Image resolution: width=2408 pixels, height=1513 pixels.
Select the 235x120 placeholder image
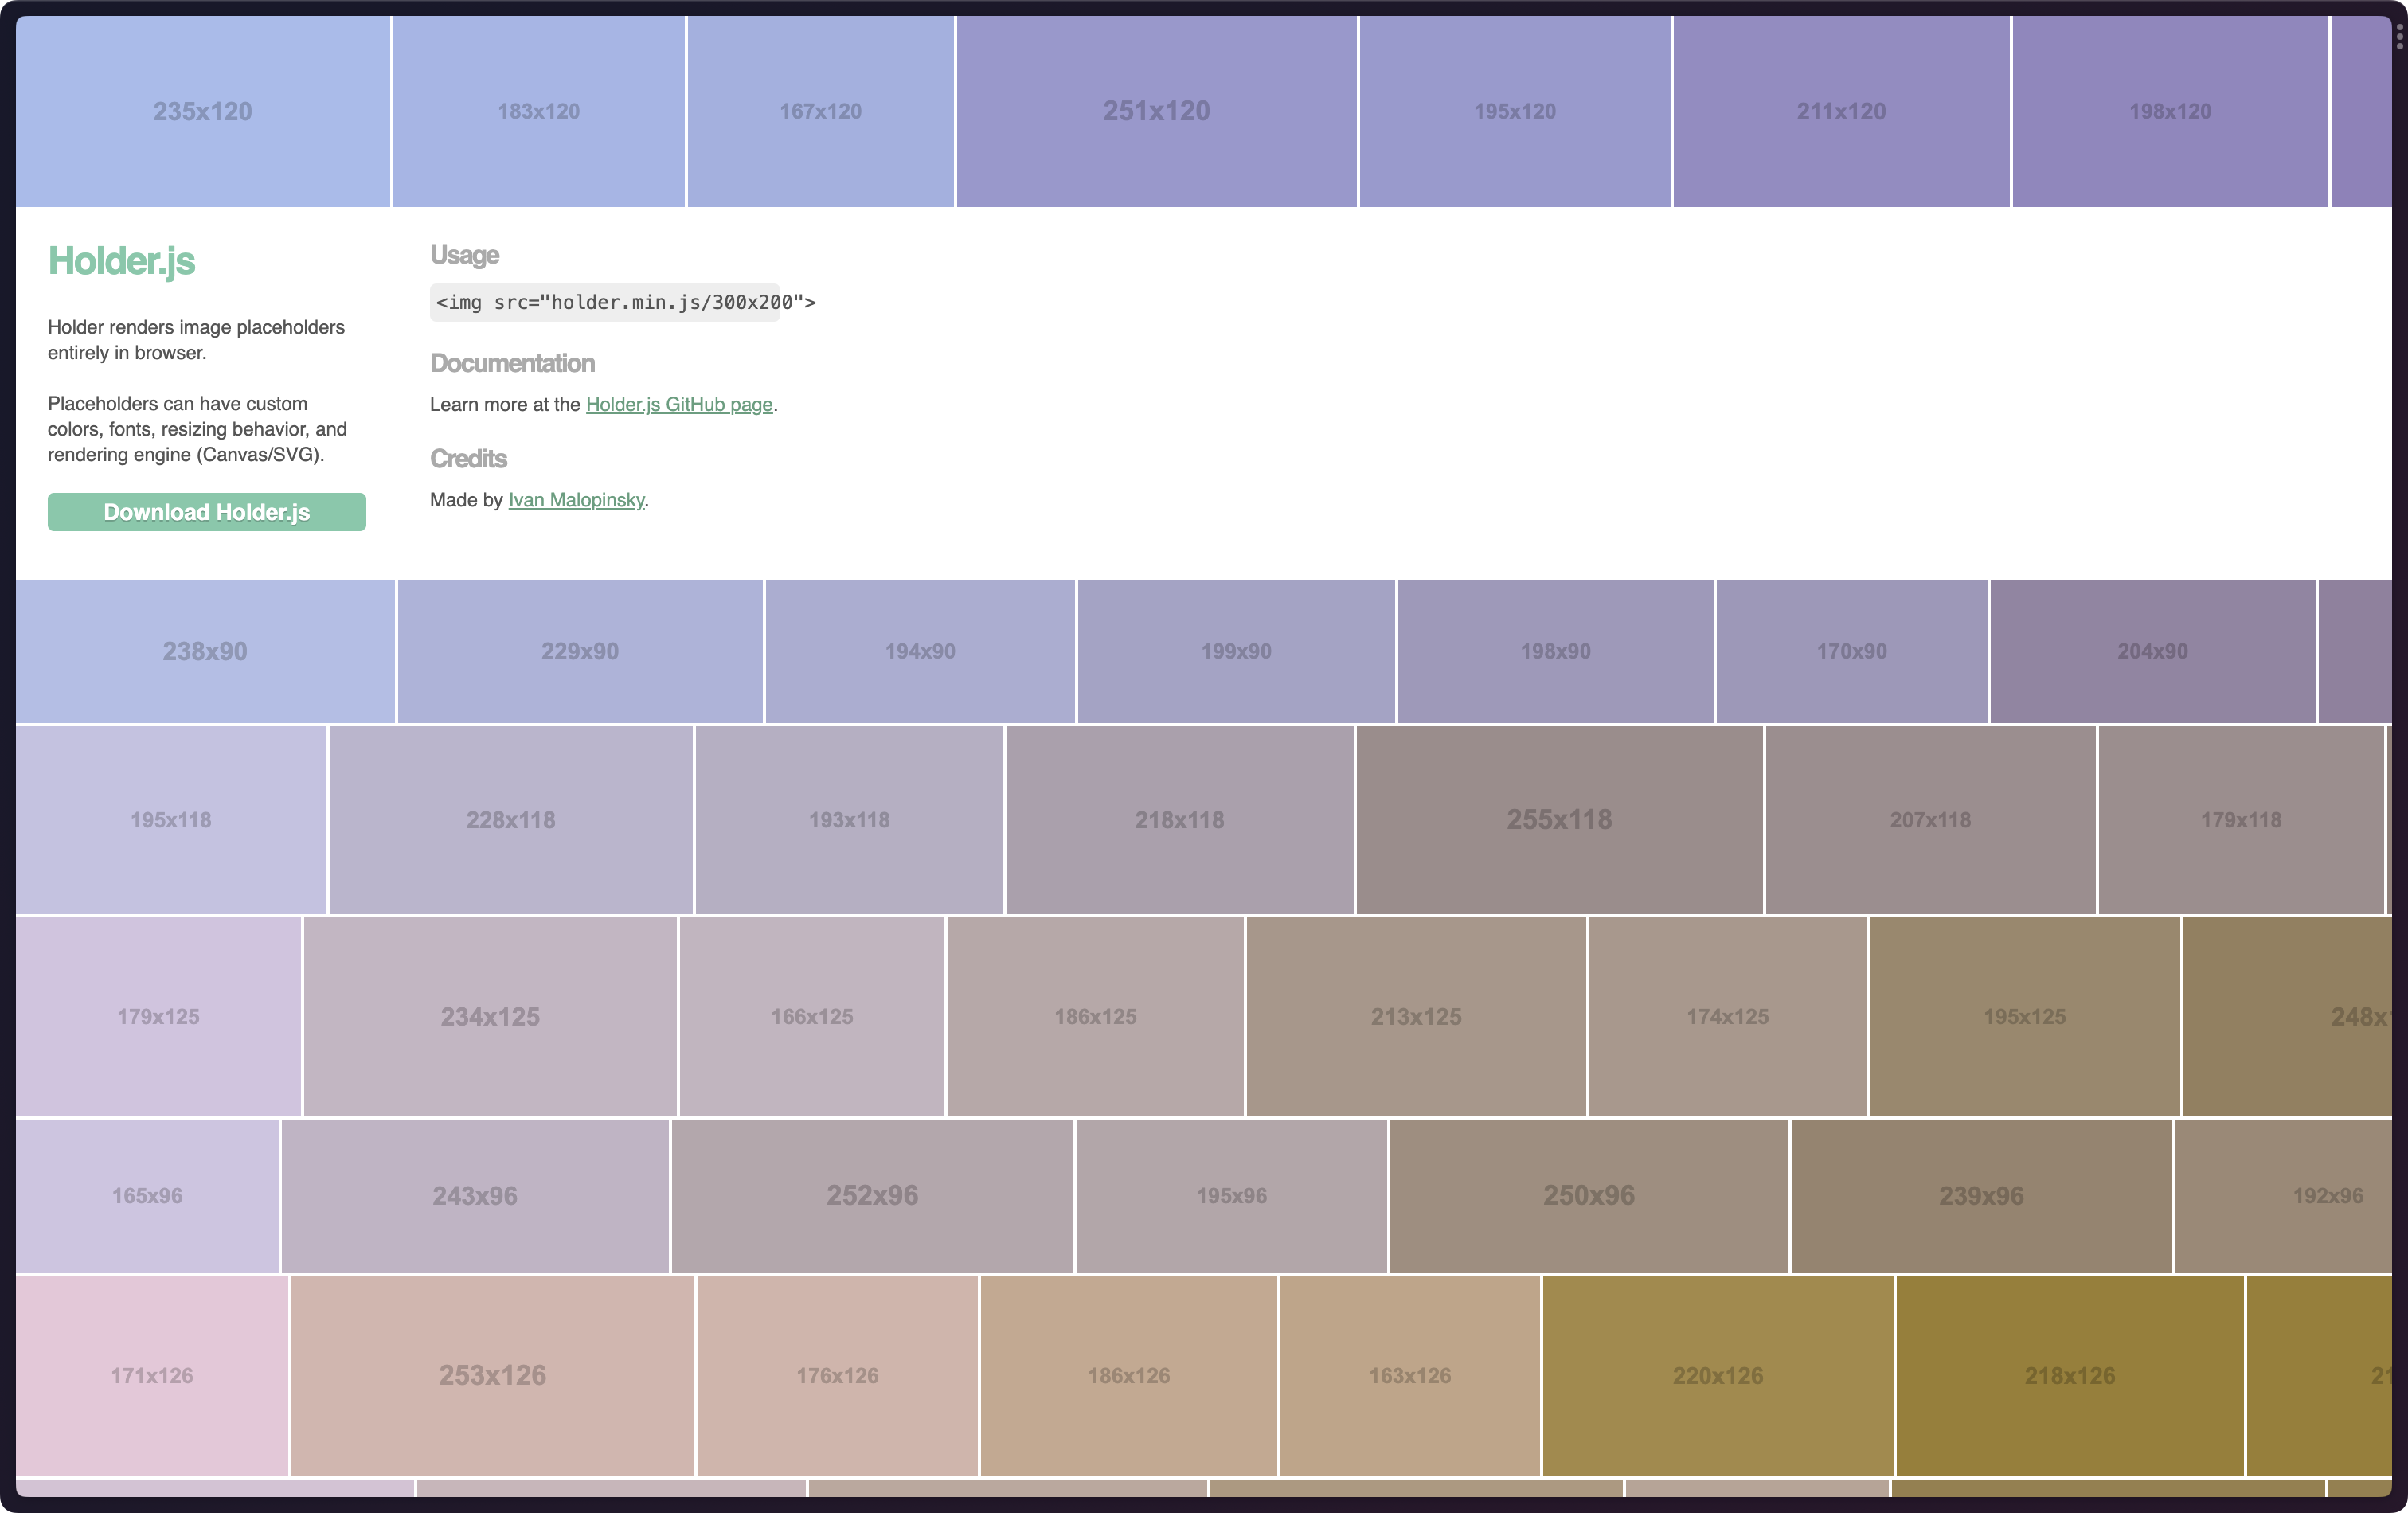(203, 111)
